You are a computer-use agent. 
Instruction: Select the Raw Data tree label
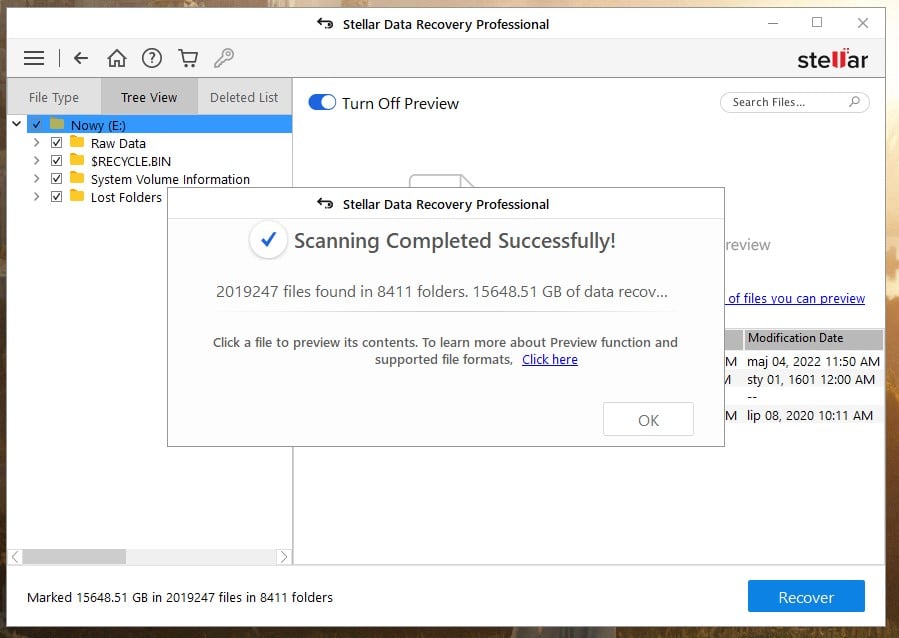[x=118, y=143]
